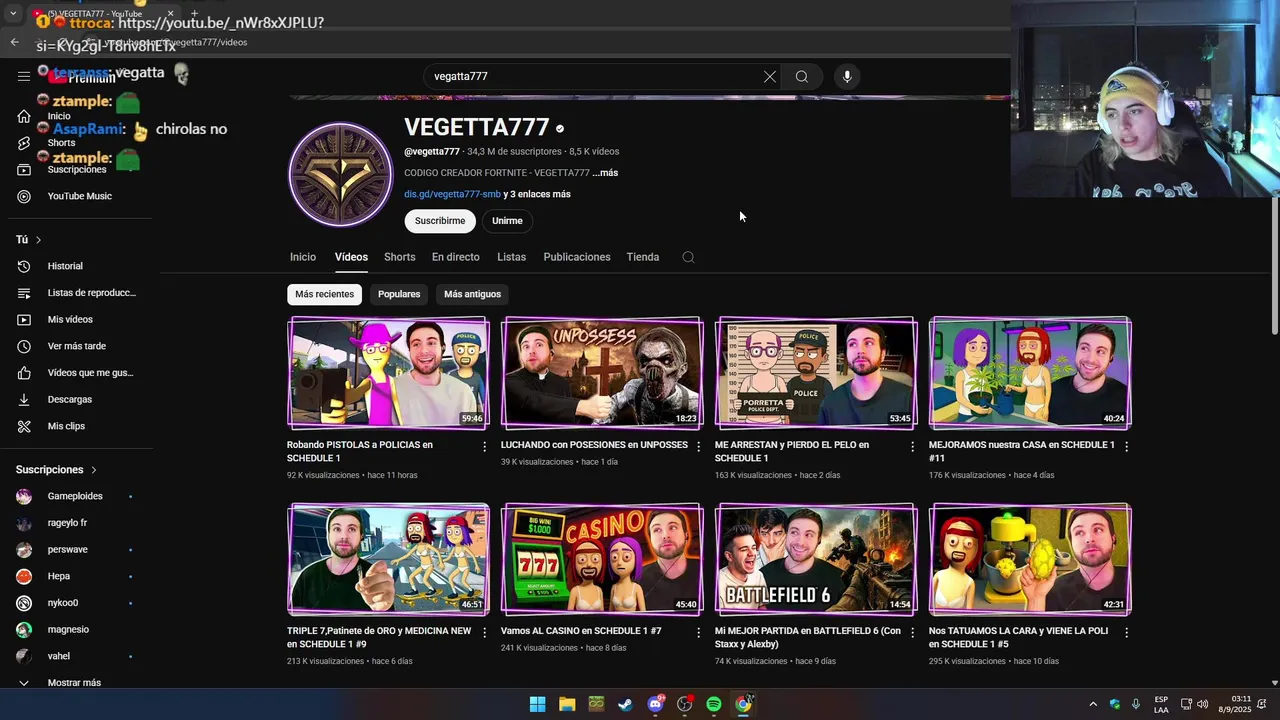Open the 'y 3 enlaces más' links

pos(537,194)
